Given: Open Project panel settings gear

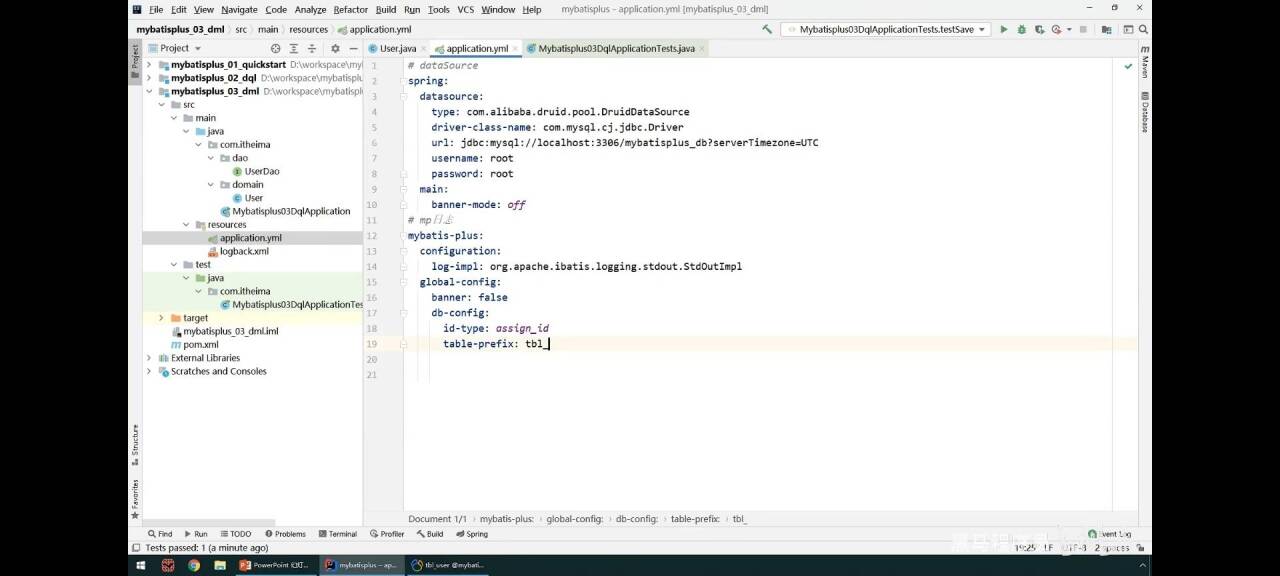Looking at the screenshot, I should click(x=335, y=48).
